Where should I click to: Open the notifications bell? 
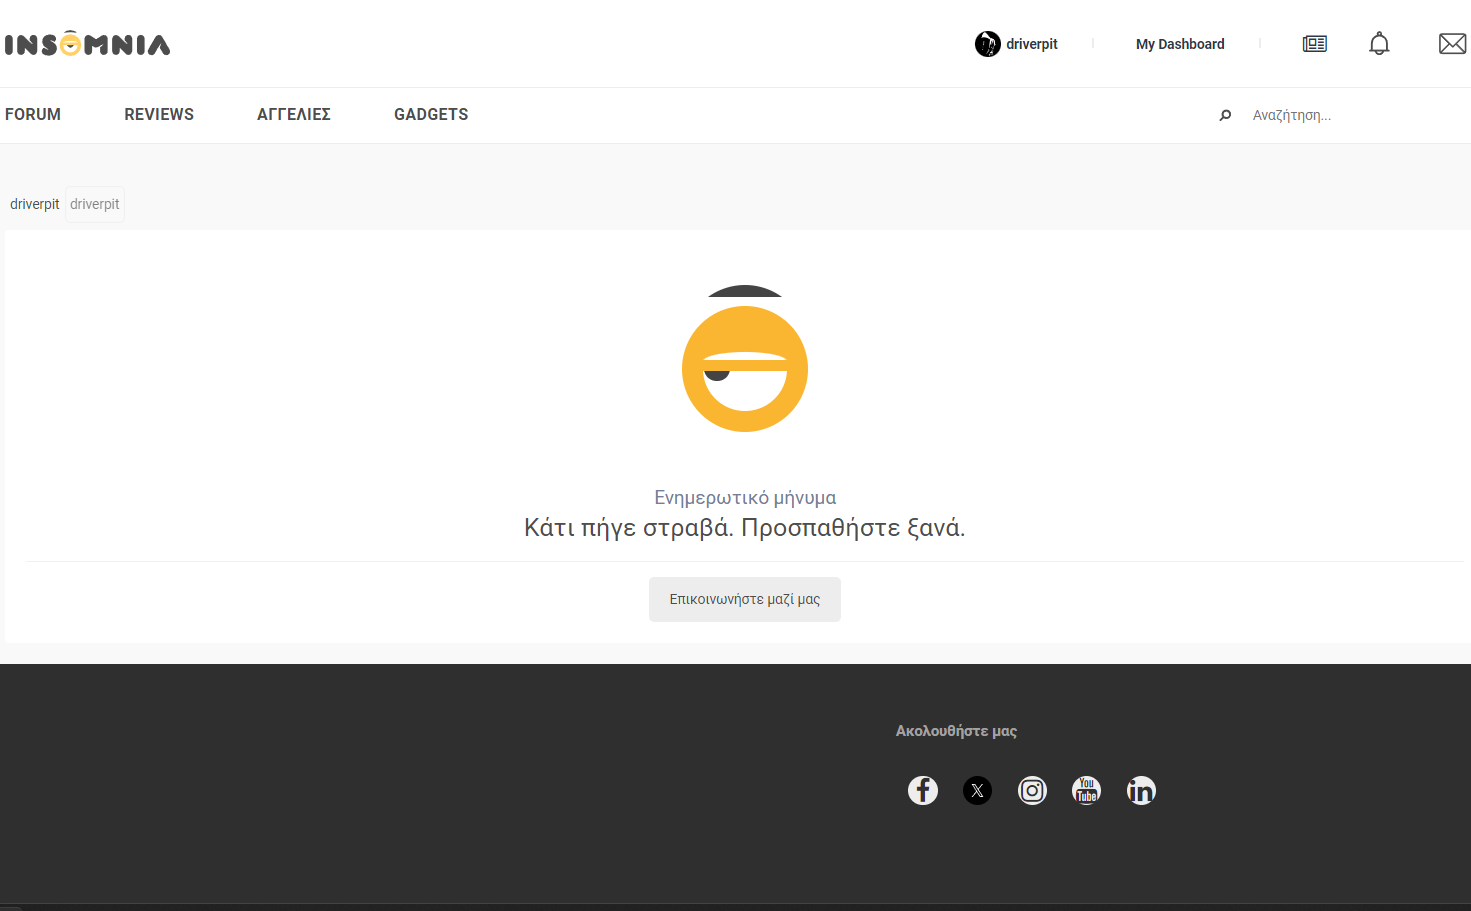(x=1379, y=44)
